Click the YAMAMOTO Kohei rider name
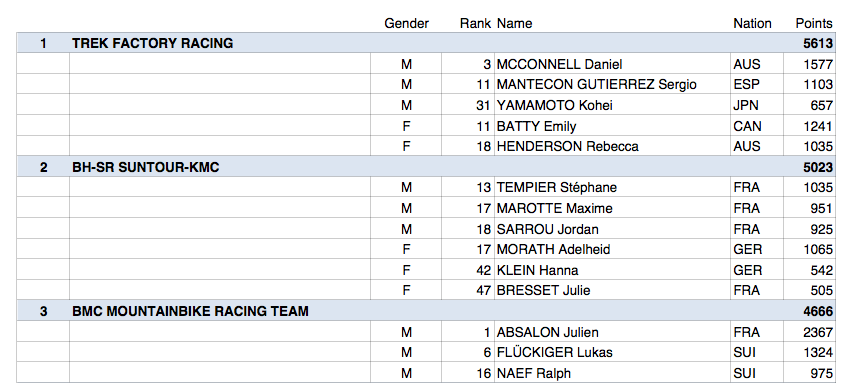 coord(554,105)
